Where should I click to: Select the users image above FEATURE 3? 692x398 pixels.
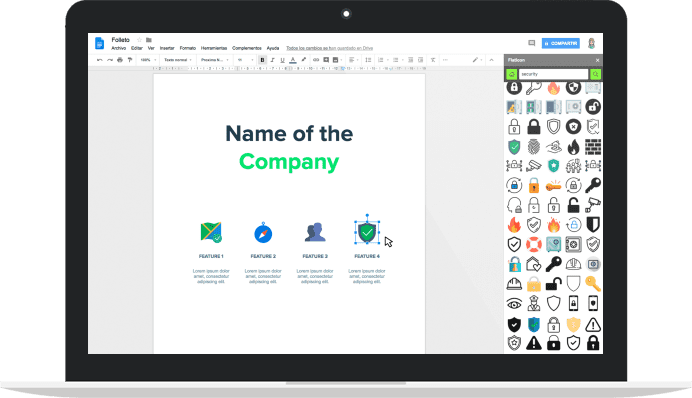point(315,232)
